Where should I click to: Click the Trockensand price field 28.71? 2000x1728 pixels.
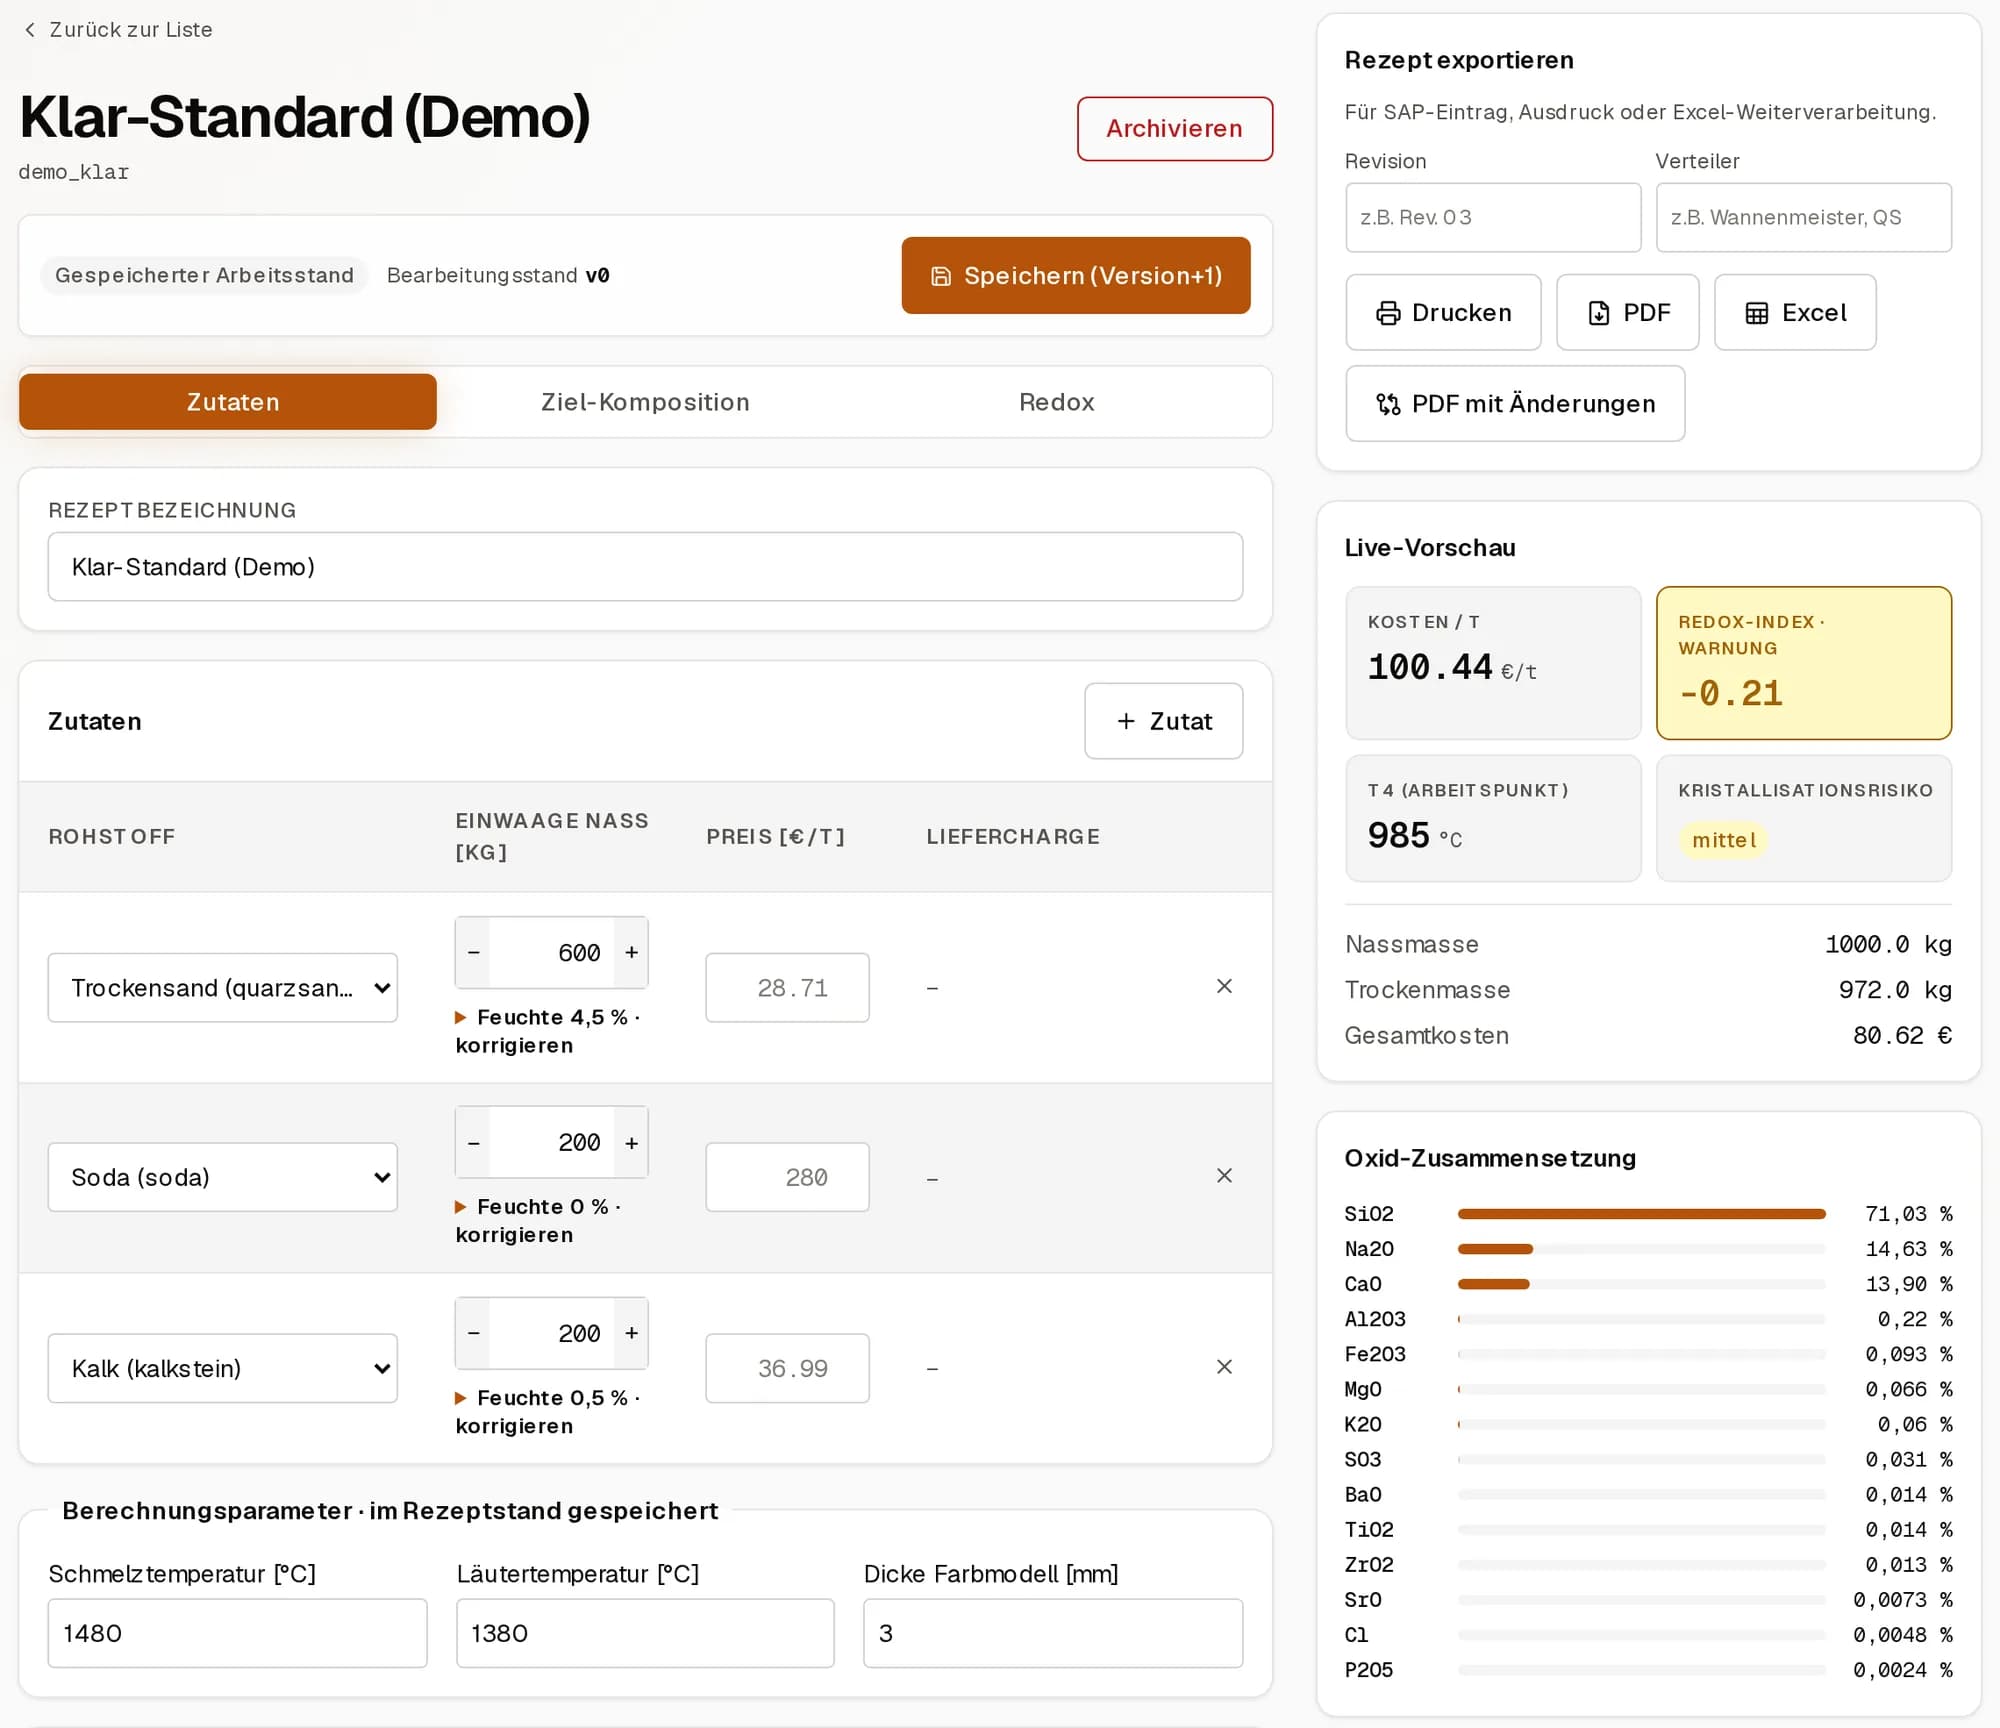point(787,988)
